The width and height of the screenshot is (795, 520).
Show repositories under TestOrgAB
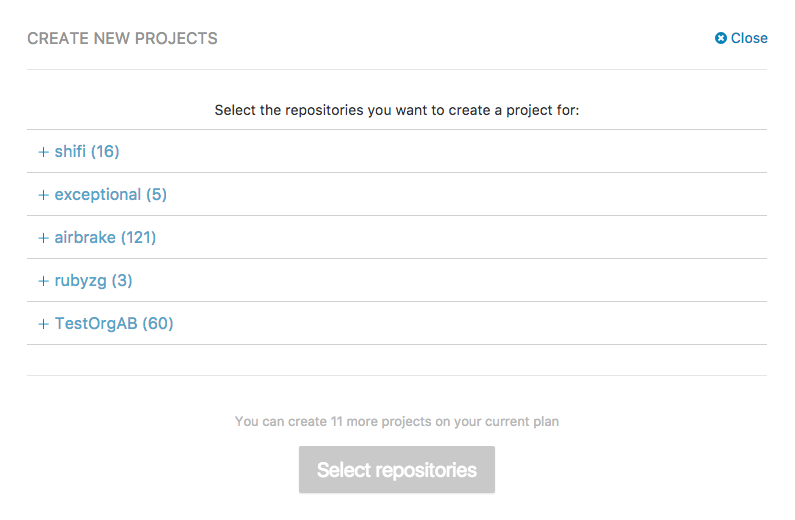click(396, 324)
